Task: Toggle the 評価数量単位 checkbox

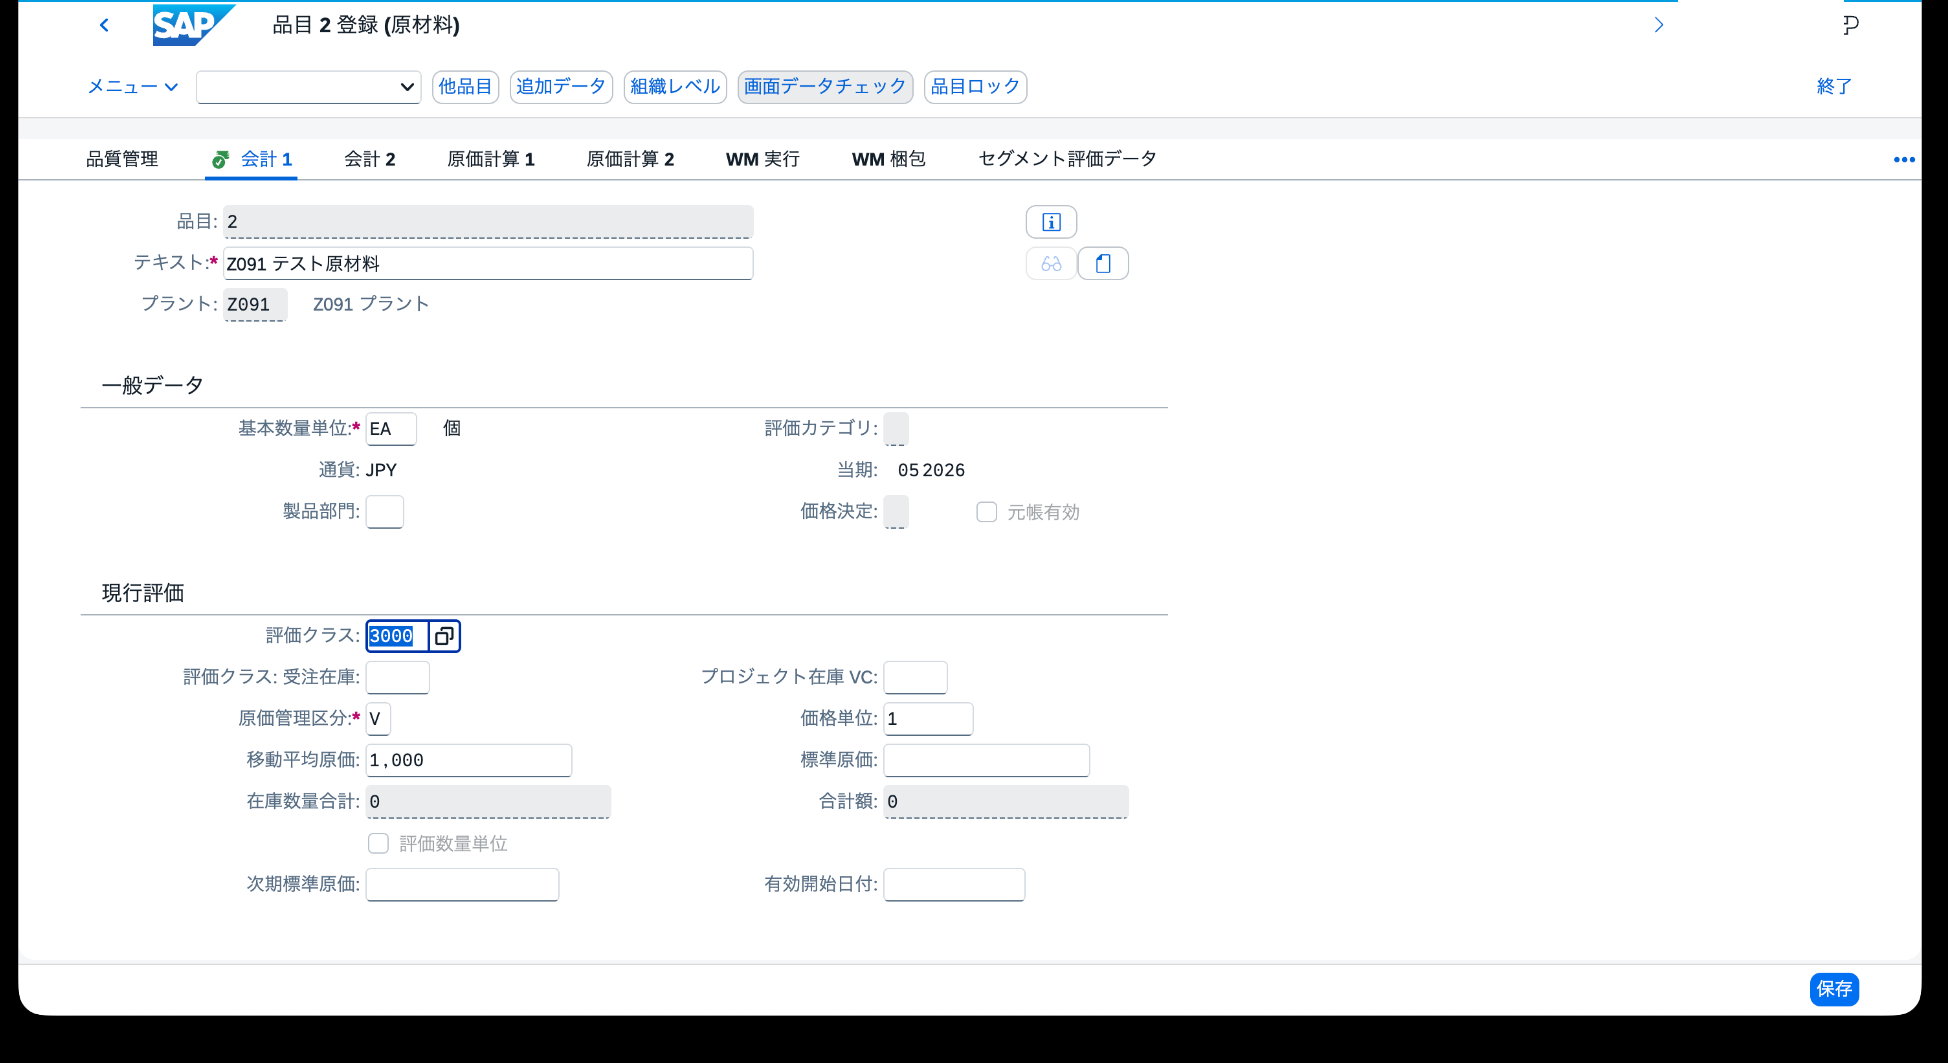Action: (x=378, y=844)
